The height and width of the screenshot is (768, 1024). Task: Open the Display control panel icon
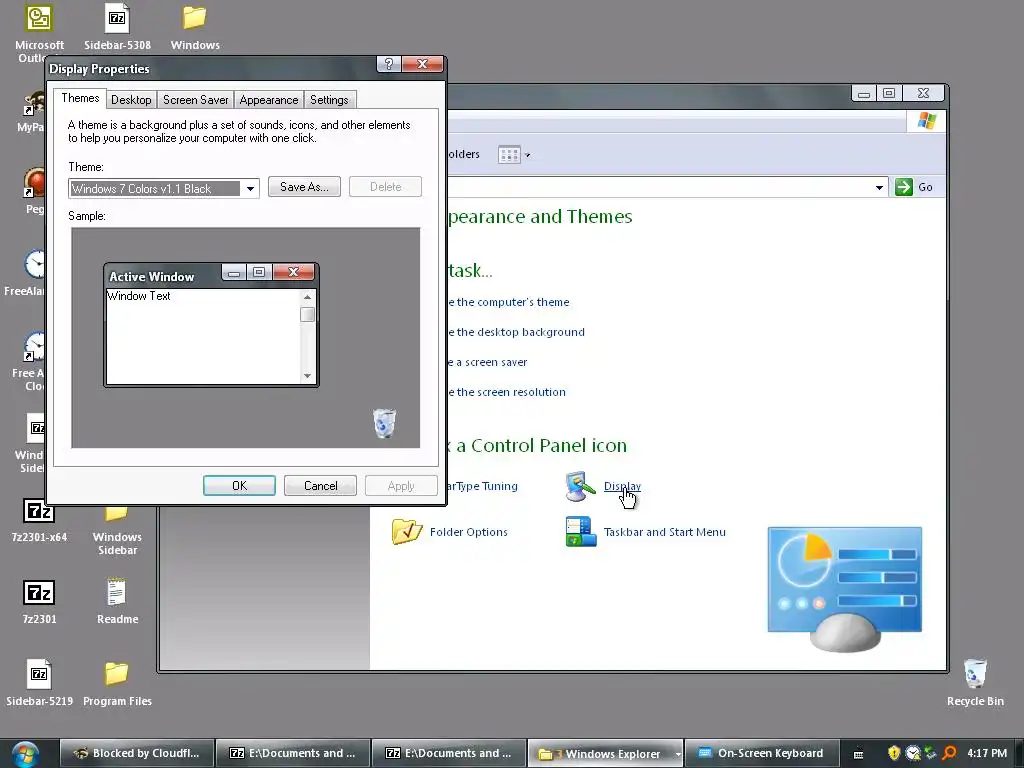pos(580,487)
